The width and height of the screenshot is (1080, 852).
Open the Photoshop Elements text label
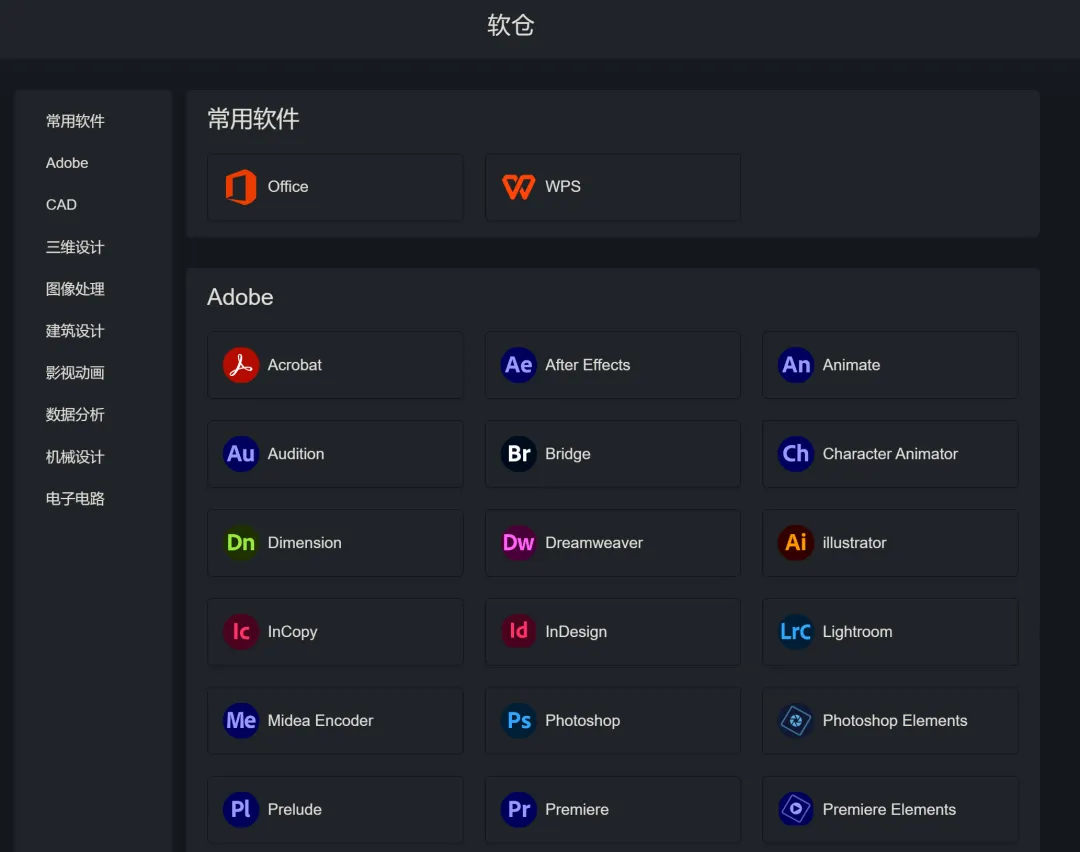pyautogui.click(x=895, y=721)
